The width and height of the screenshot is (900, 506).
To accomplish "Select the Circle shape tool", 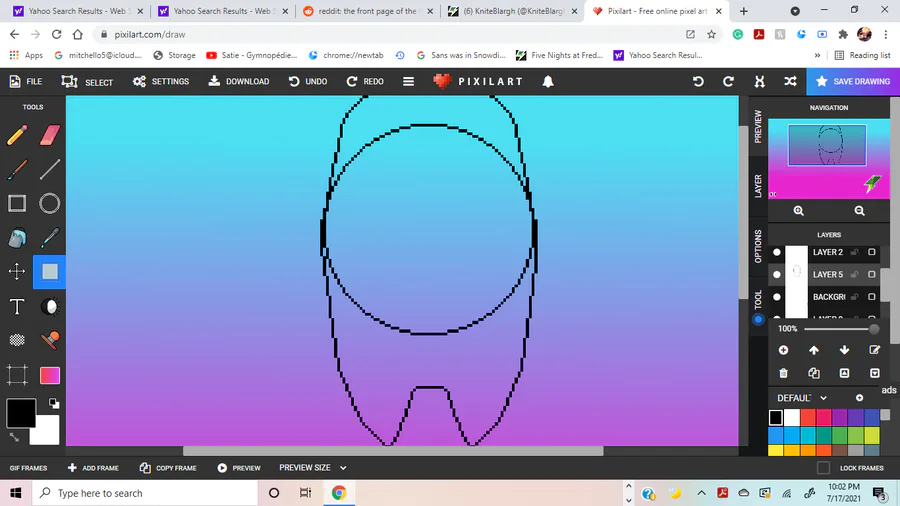I will coord(50,203).
